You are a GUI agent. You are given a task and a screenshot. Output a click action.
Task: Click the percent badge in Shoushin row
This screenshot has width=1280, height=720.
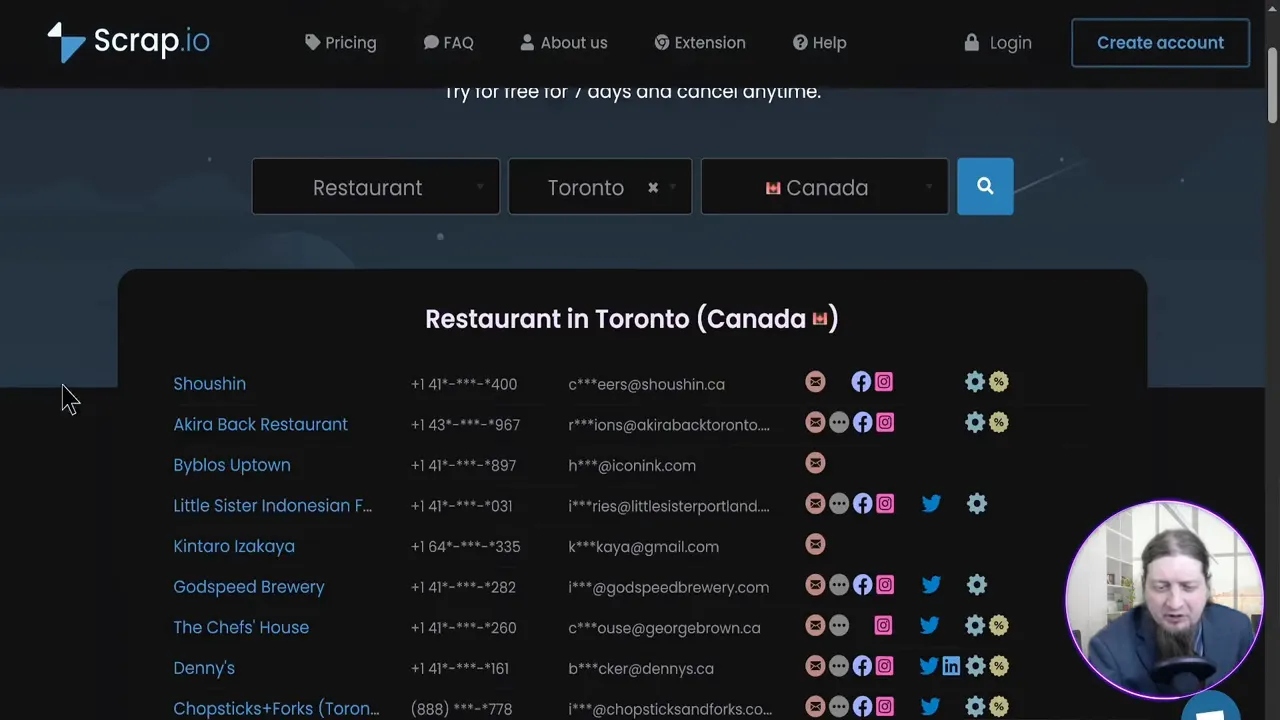click(x=998, y=382)
